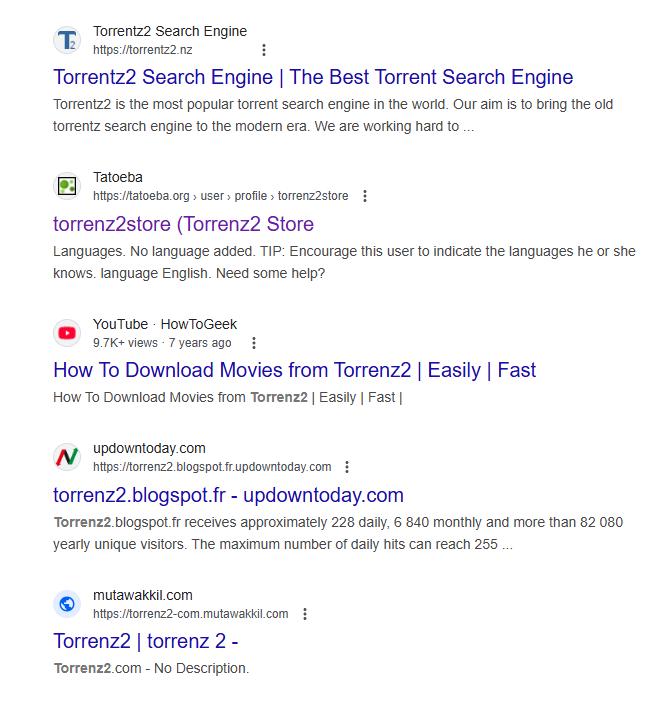
Task: Open the 'torrenz2store (Torrenz2 Store' link
Action: (183, 224)
